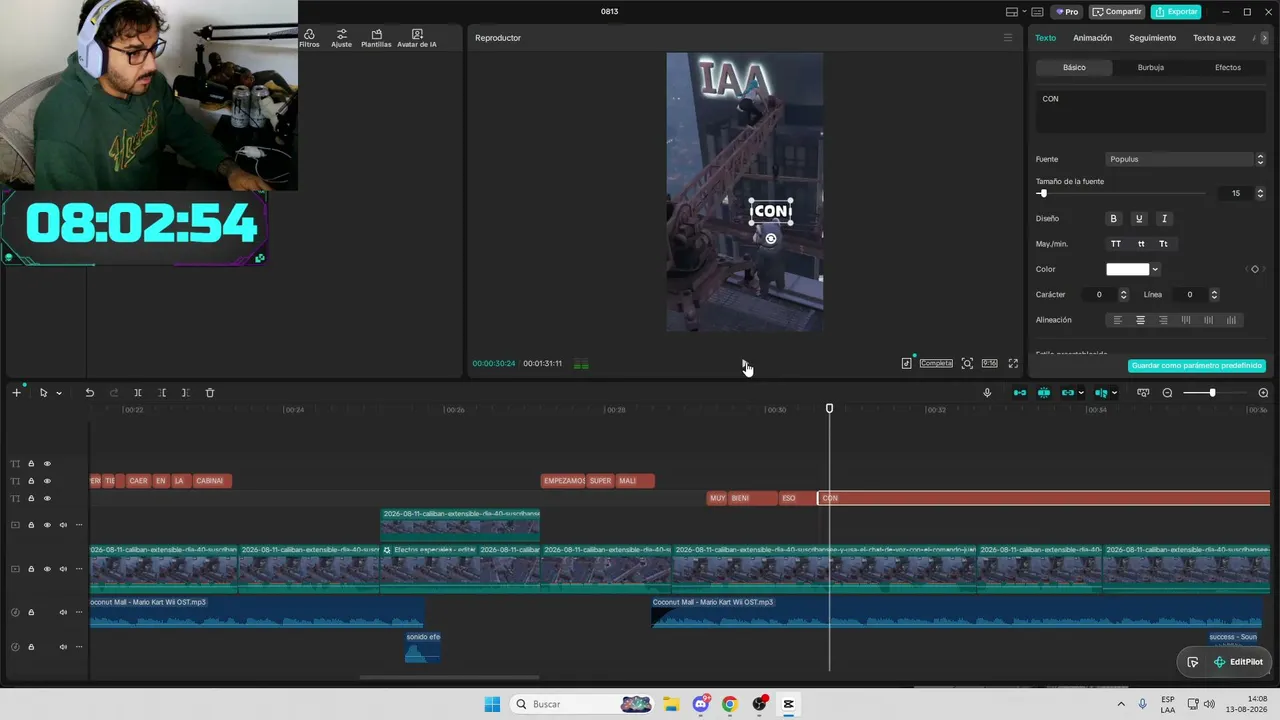Viewport: 1280px width, 720px height.
Task: Open the selection tool mode dropdown
Action: (59, 393)
